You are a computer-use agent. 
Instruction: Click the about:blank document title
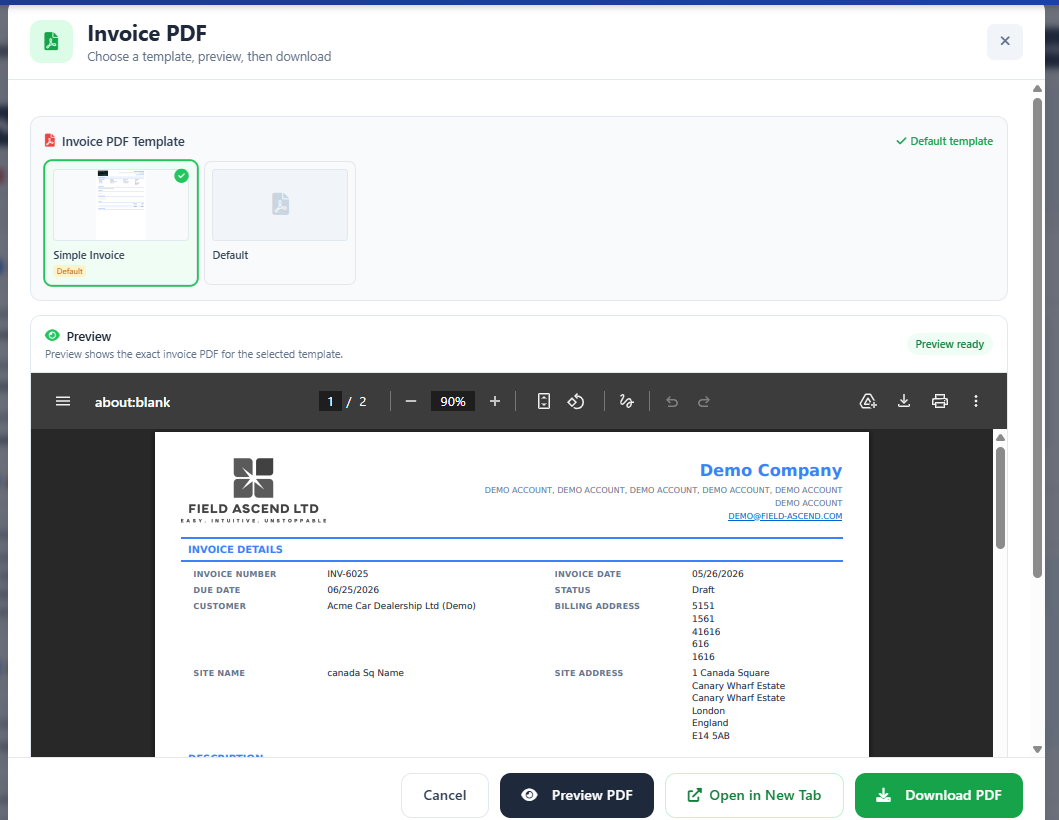coord(132,402)
